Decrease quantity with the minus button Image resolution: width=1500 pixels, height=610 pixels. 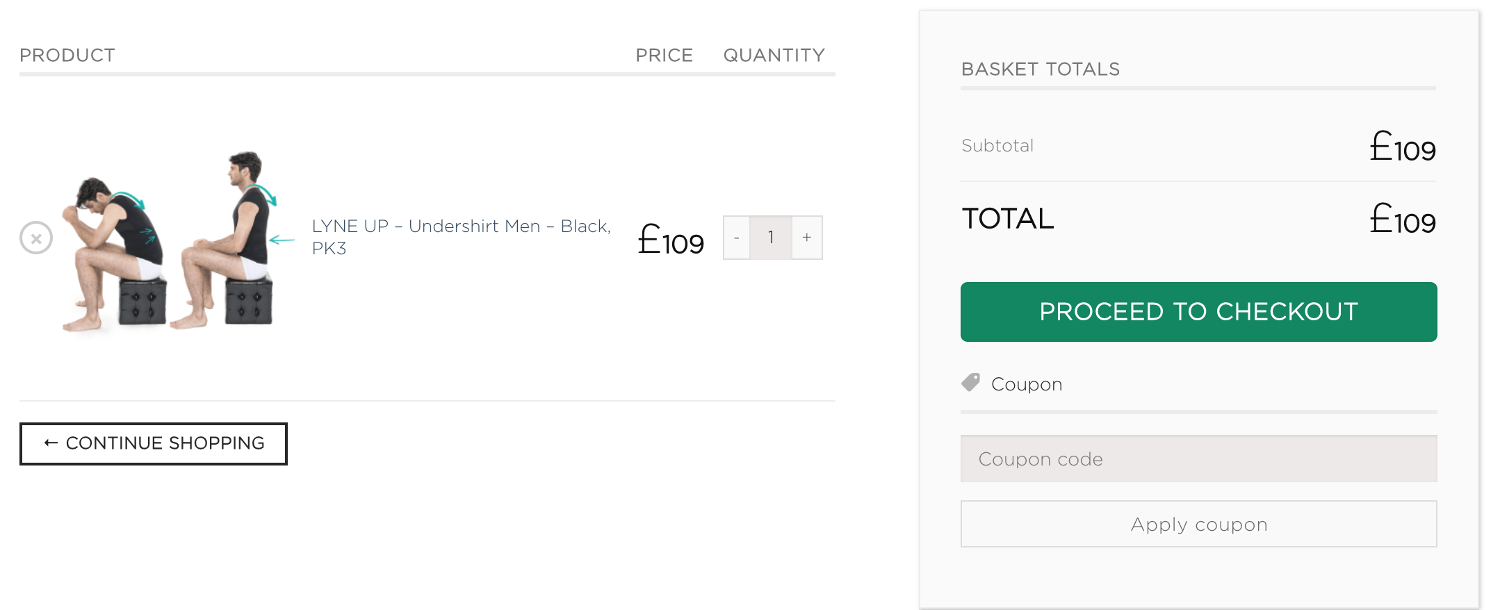pyautogui.click(x=737, y=238)
